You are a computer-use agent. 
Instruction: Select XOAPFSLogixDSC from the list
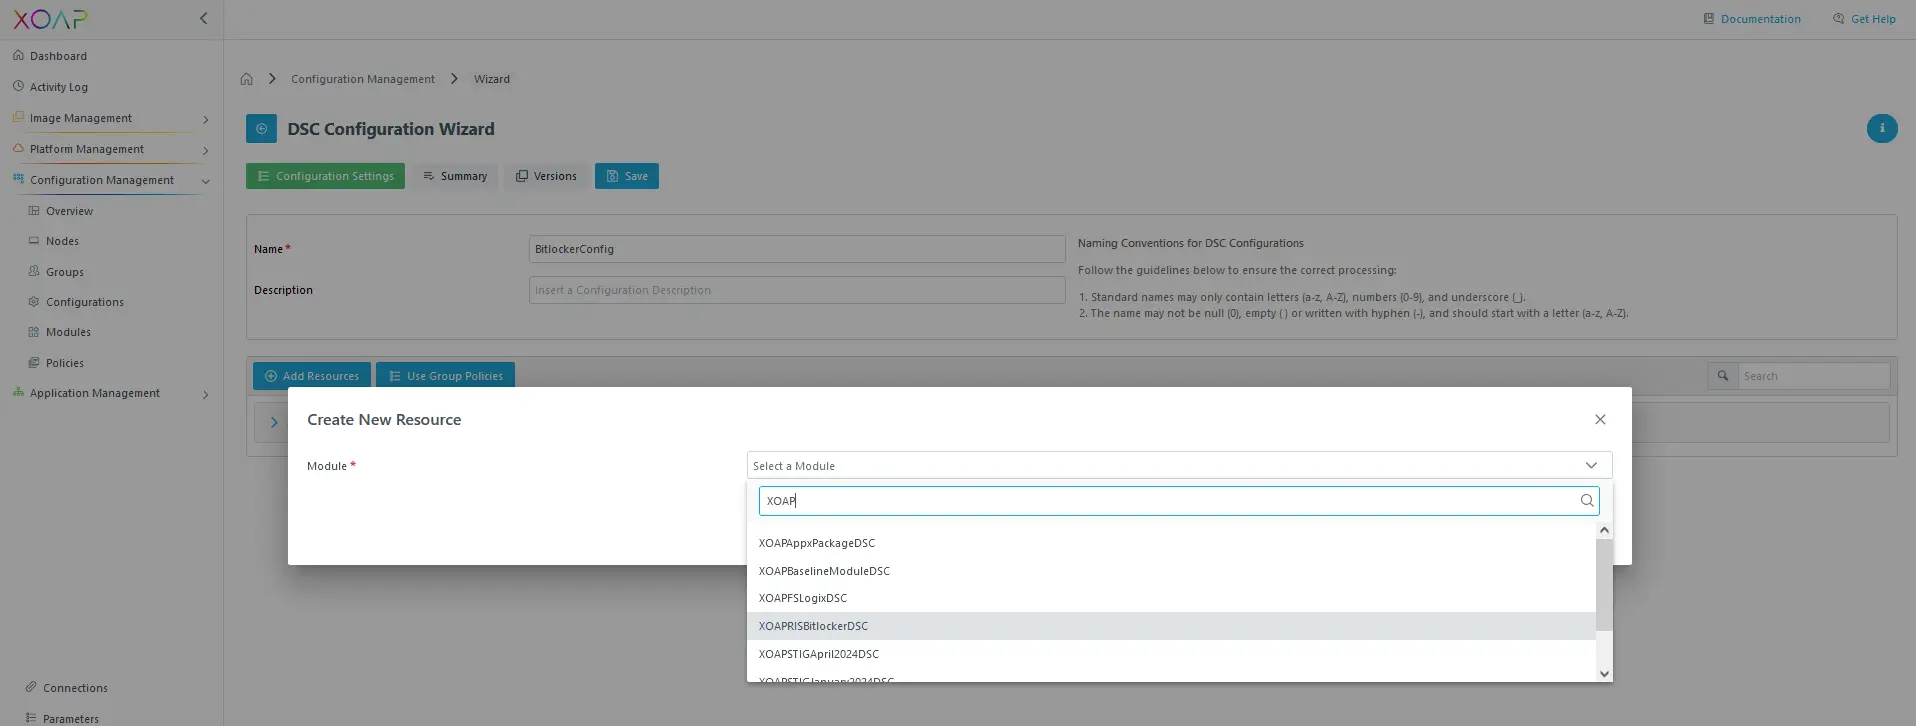pos(1171,598)
